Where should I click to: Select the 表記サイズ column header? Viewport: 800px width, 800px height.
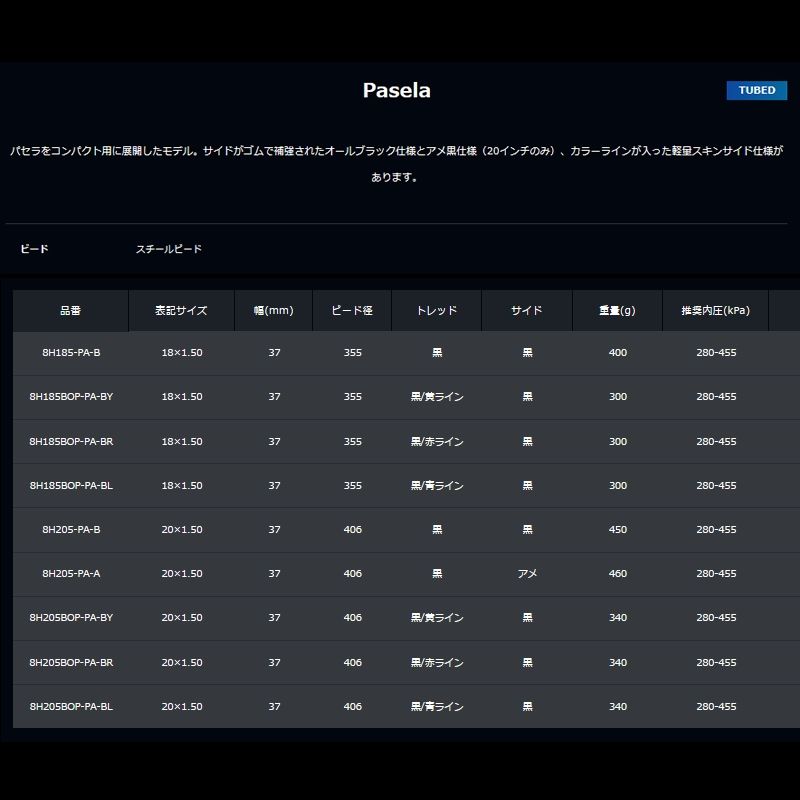pyautogui.click(x=181, y=310)
